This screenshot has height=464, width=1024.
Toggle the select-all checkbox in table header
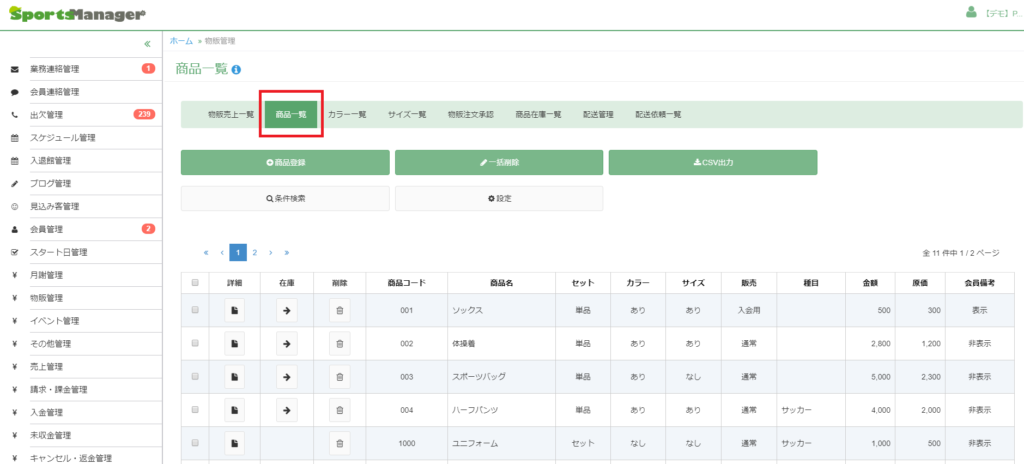pos(195,283)
